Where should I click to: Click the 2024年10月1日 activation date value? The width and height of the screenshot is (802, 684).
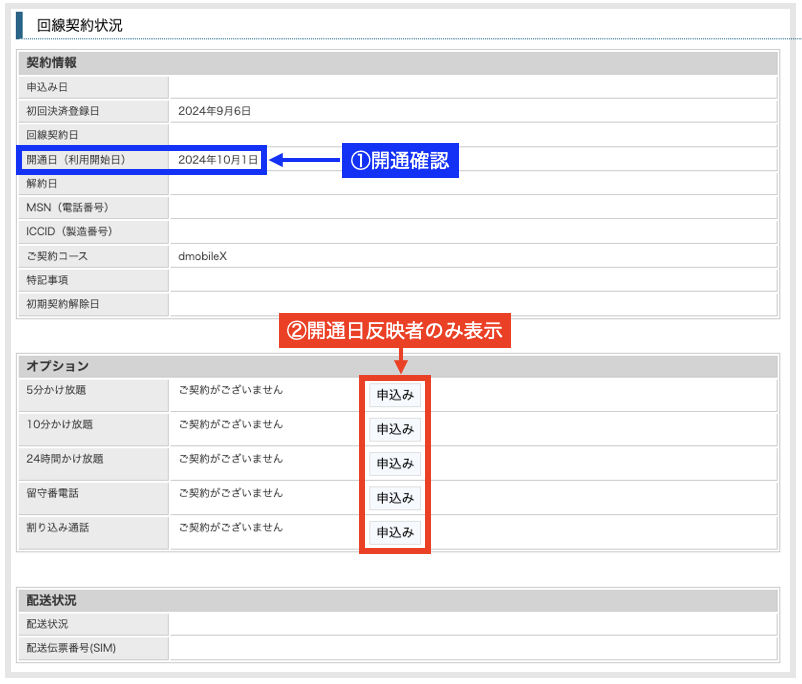(x=218, y=160)
